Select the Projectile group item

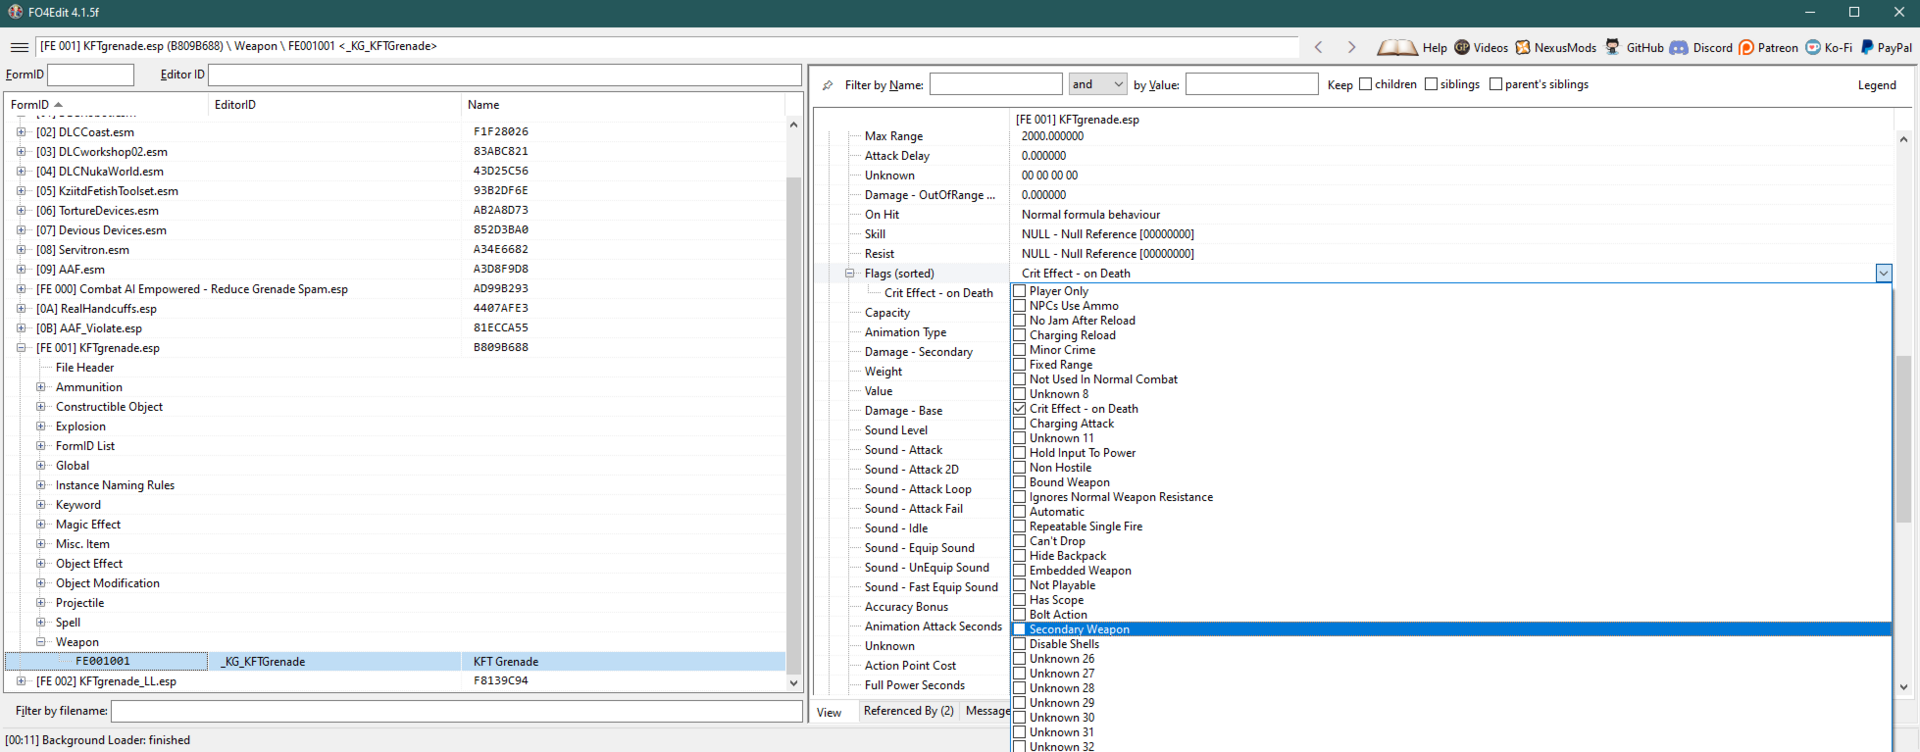click(80, 603)
